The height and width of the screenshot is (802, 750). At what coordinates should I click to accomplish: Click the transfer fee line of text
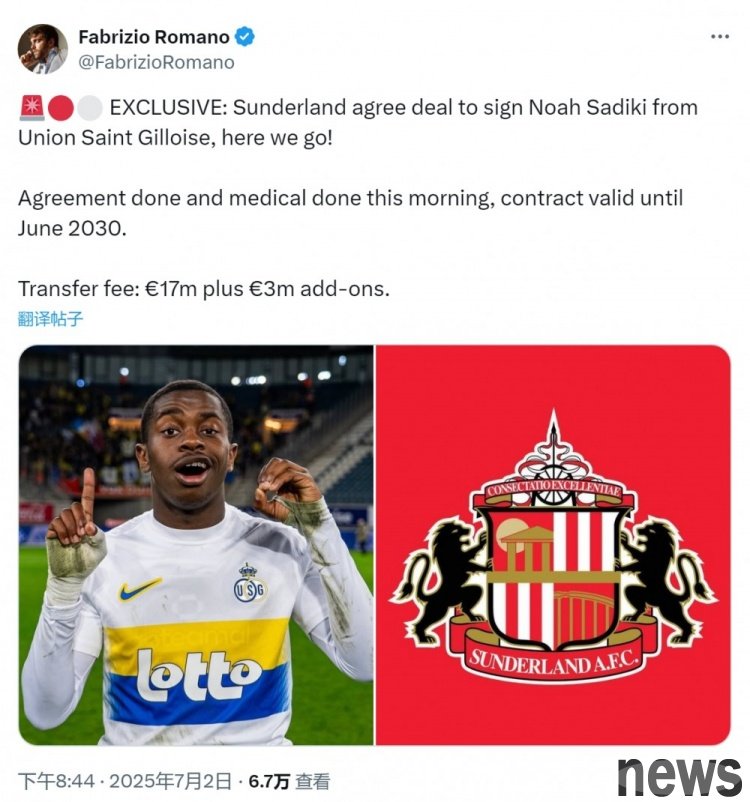pyautogui.click(x=204, y=289)
